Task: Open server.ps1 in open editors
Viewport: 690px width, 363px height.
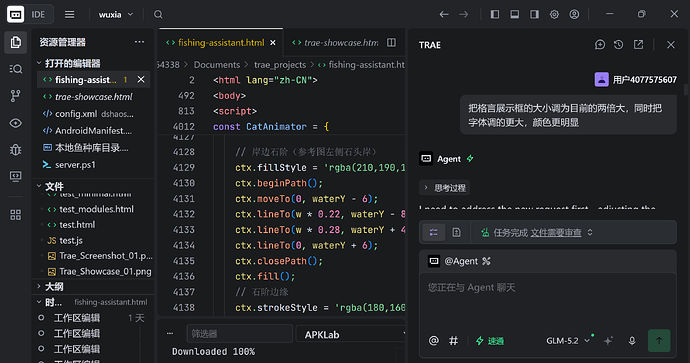Action: tap(94, 165)
